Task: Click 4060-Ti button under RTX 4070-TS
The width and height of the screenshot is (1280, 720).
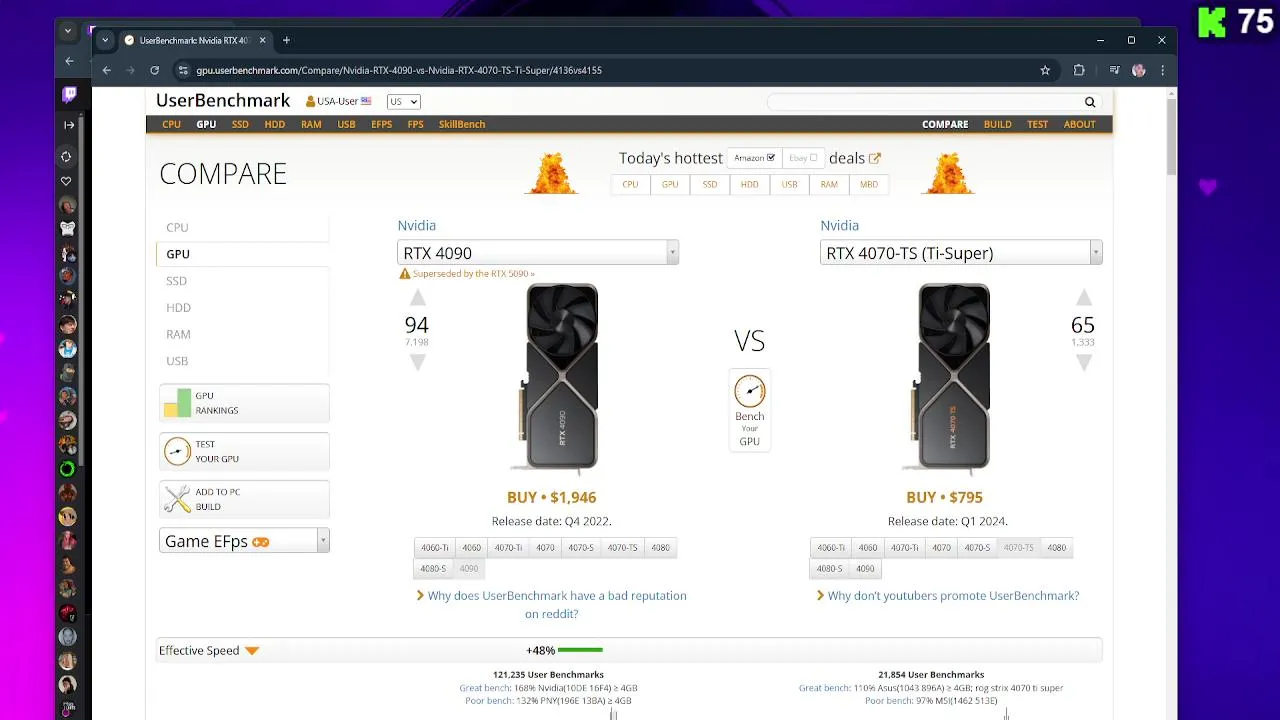Action: tap(831, 547)
